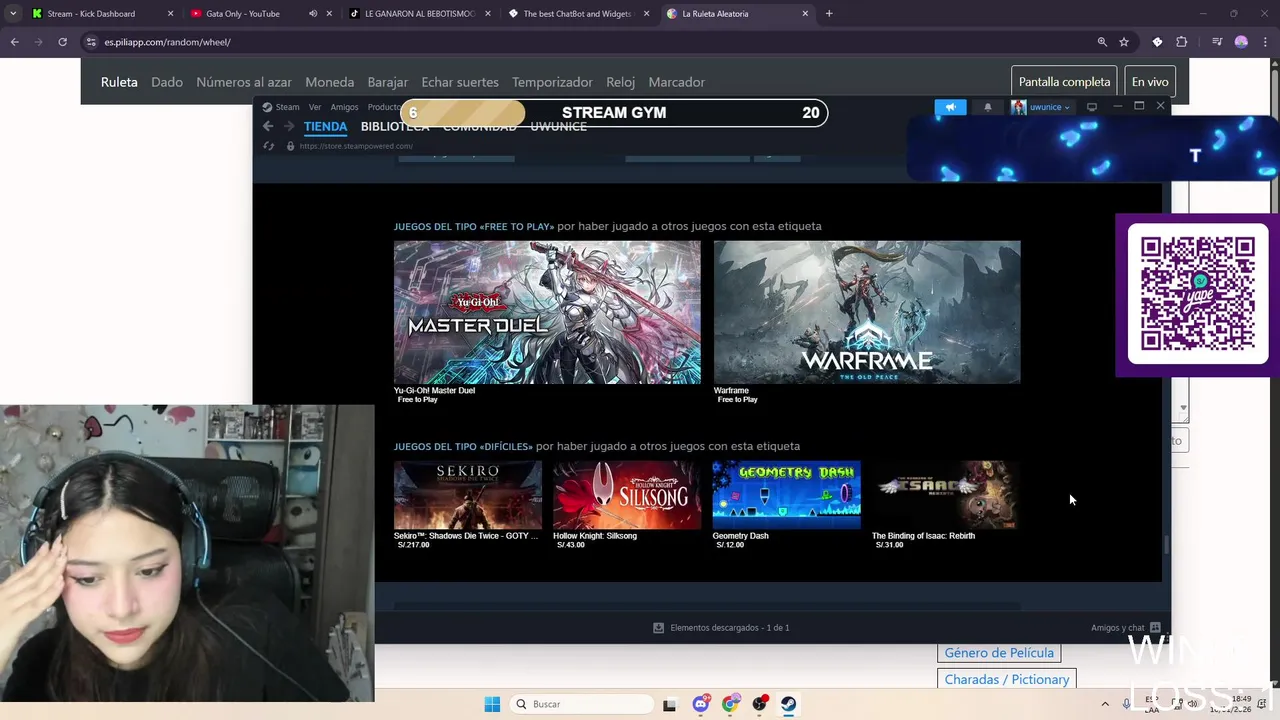This screenshot has height=720, width=1280.
Task: Switch to The best ChatBot and Widgets tab
Action: [577, 14]
